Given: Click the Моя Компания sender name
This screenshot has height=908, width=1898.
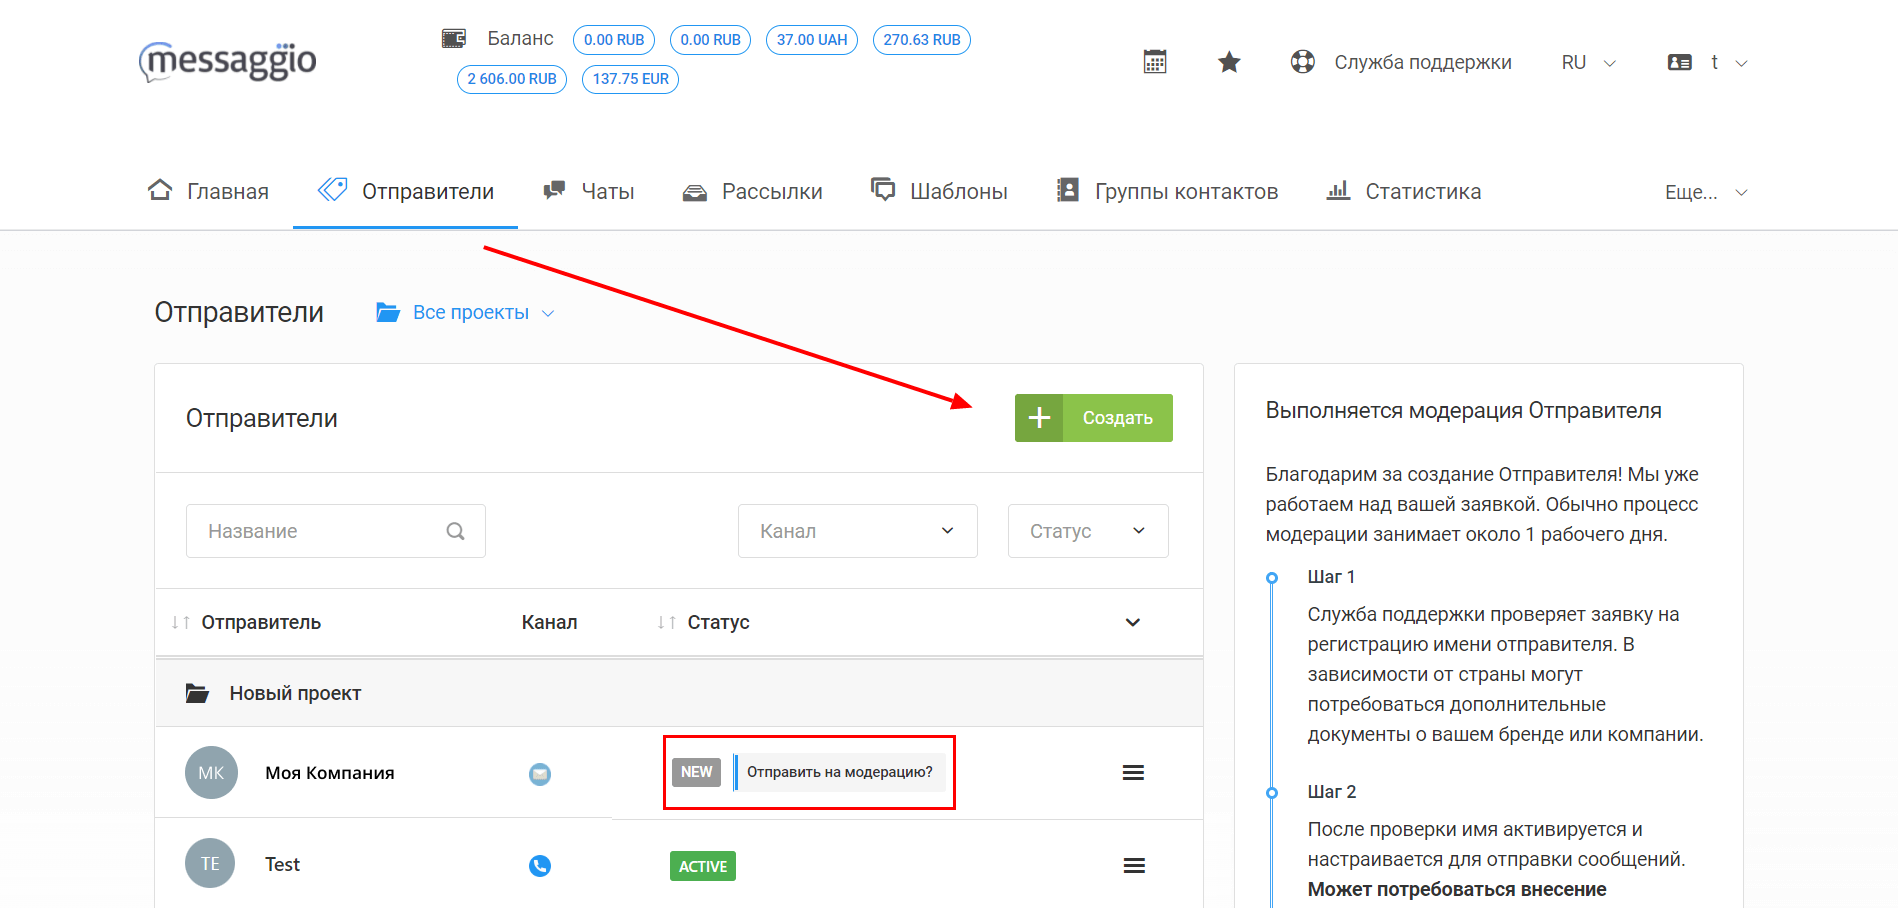Looking at the screenshot, I should point(330,773).
